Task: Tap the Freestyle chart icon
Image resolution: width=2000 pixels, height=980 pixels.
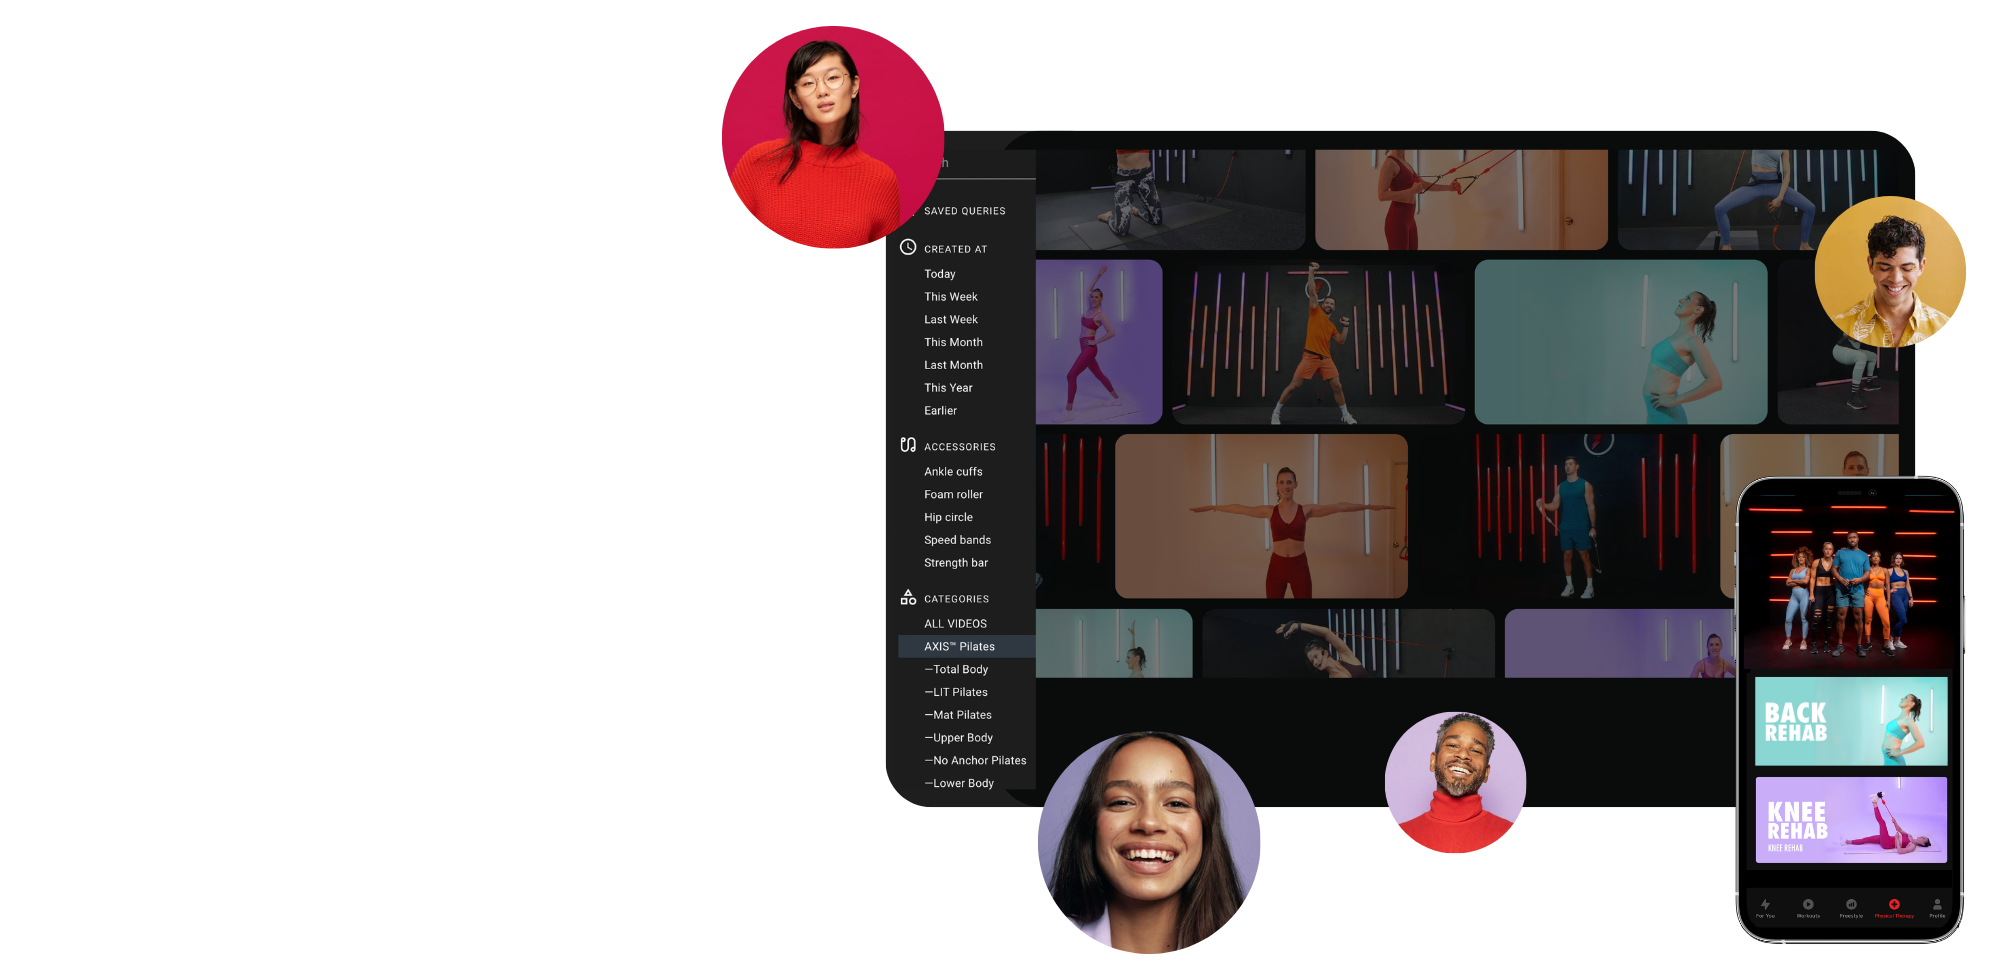Action: point(1851,905)
